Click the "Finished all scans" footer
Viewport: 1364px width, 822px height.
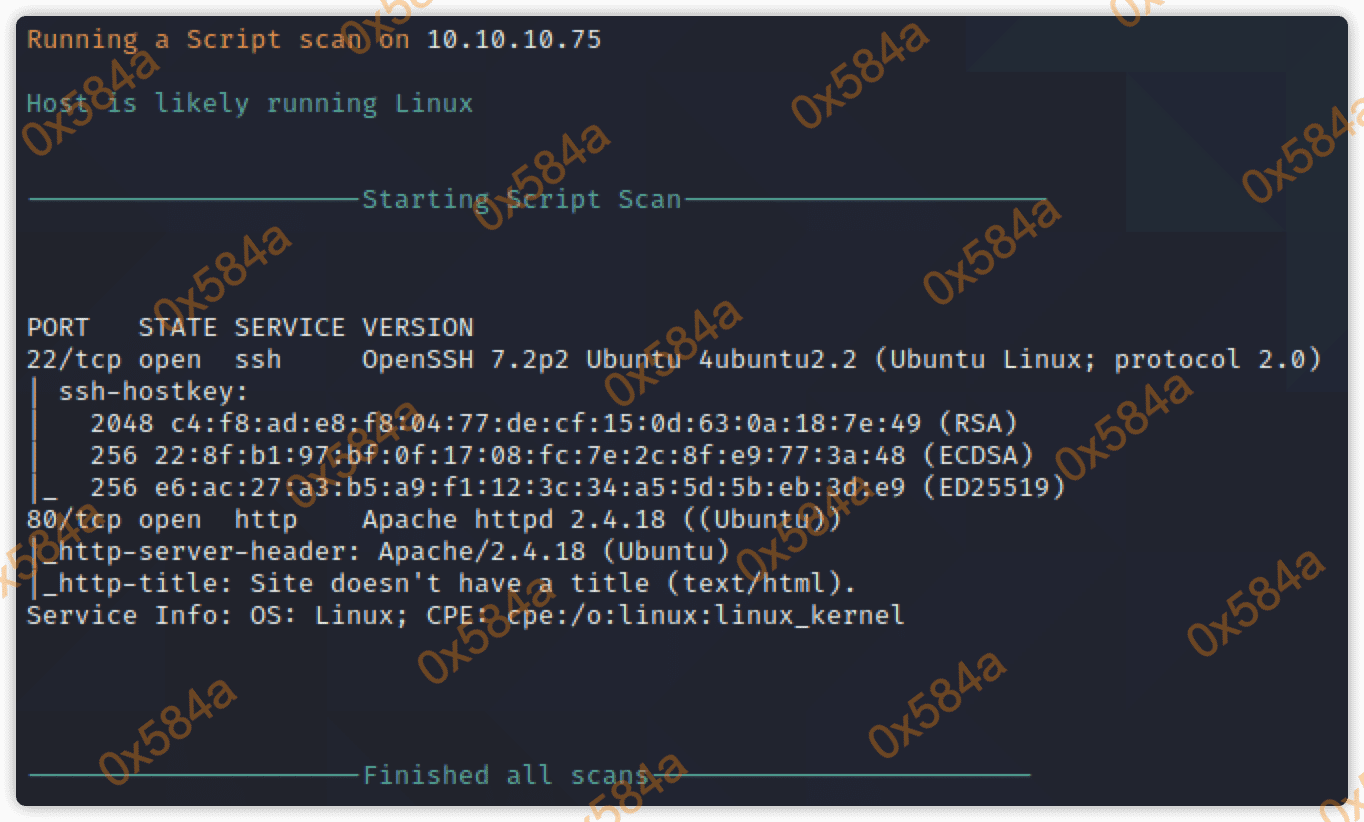pyautogui.click(x=505, y=776)
